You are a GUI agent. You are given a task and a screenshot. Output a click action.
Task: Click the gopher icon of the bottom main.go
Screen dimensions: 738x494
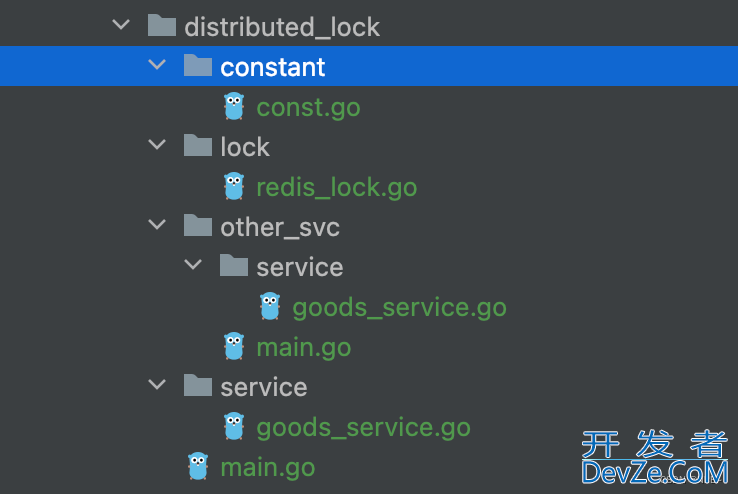(x=198, y=466)
